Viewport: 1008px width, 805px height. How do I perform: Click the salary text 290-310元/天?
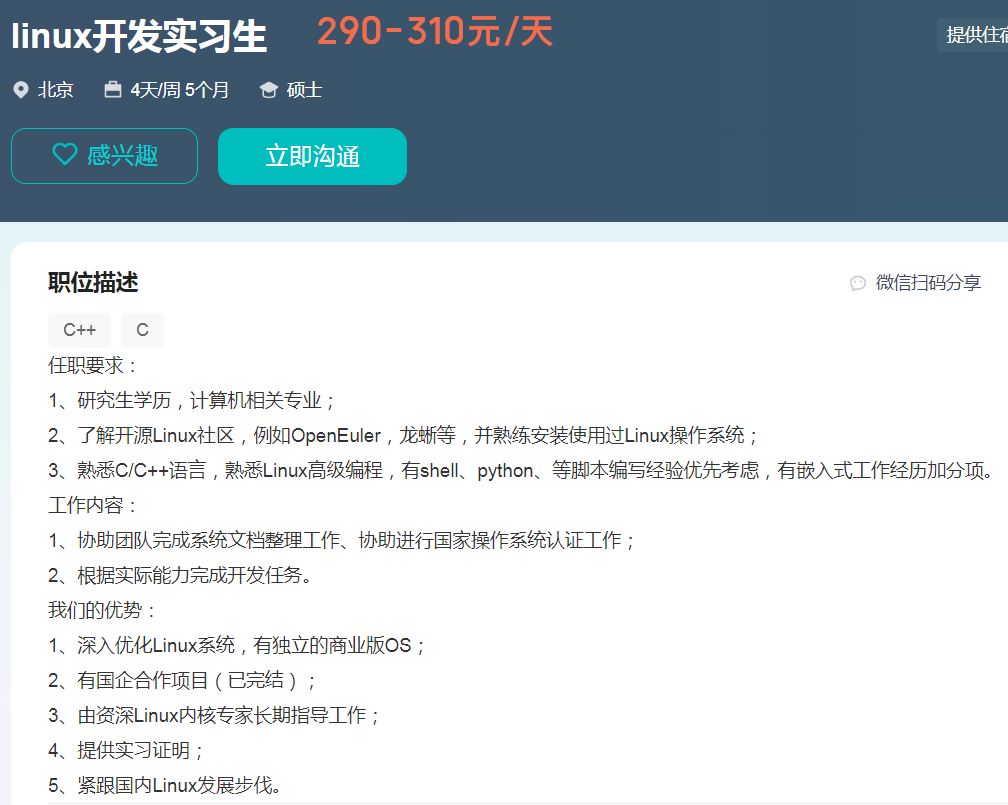pos(435,33)
